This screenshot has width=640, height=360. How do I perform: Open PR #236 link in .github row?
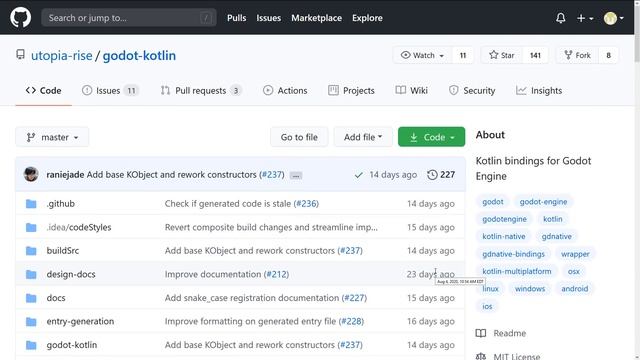tap(306, 204)
